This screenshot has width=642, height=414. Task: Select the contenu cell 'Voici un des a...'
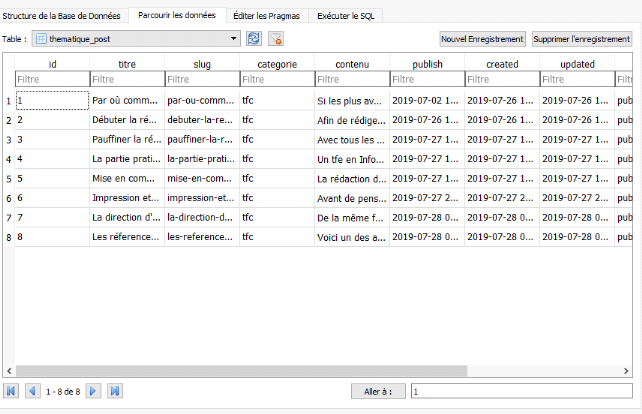click(352, 237)
